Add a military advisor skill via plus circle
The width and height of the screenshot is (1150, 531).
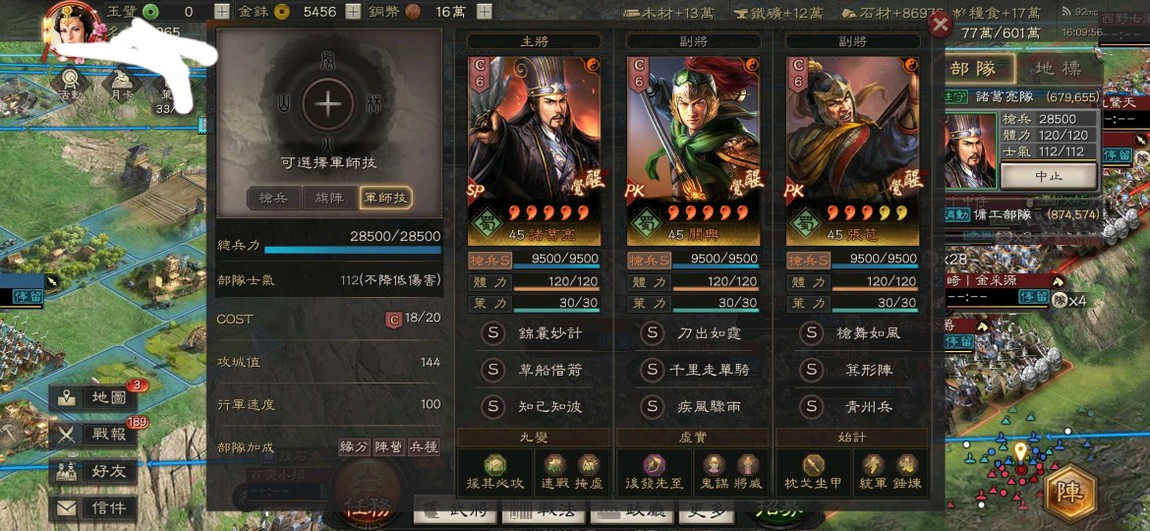pyautogui.click(x=328, y=103)
